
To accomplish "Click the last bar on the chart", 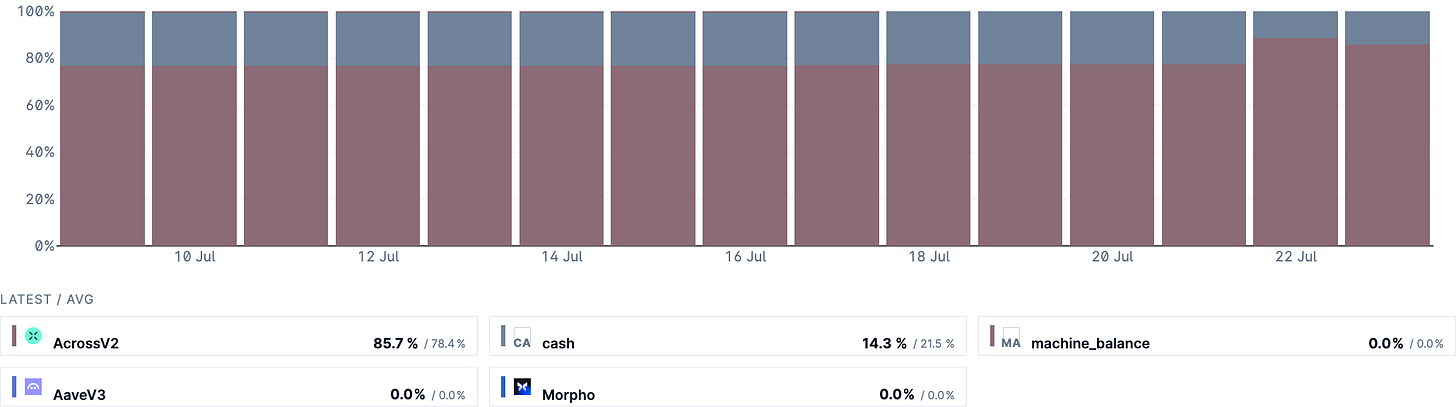I will tap(1387, 128).
